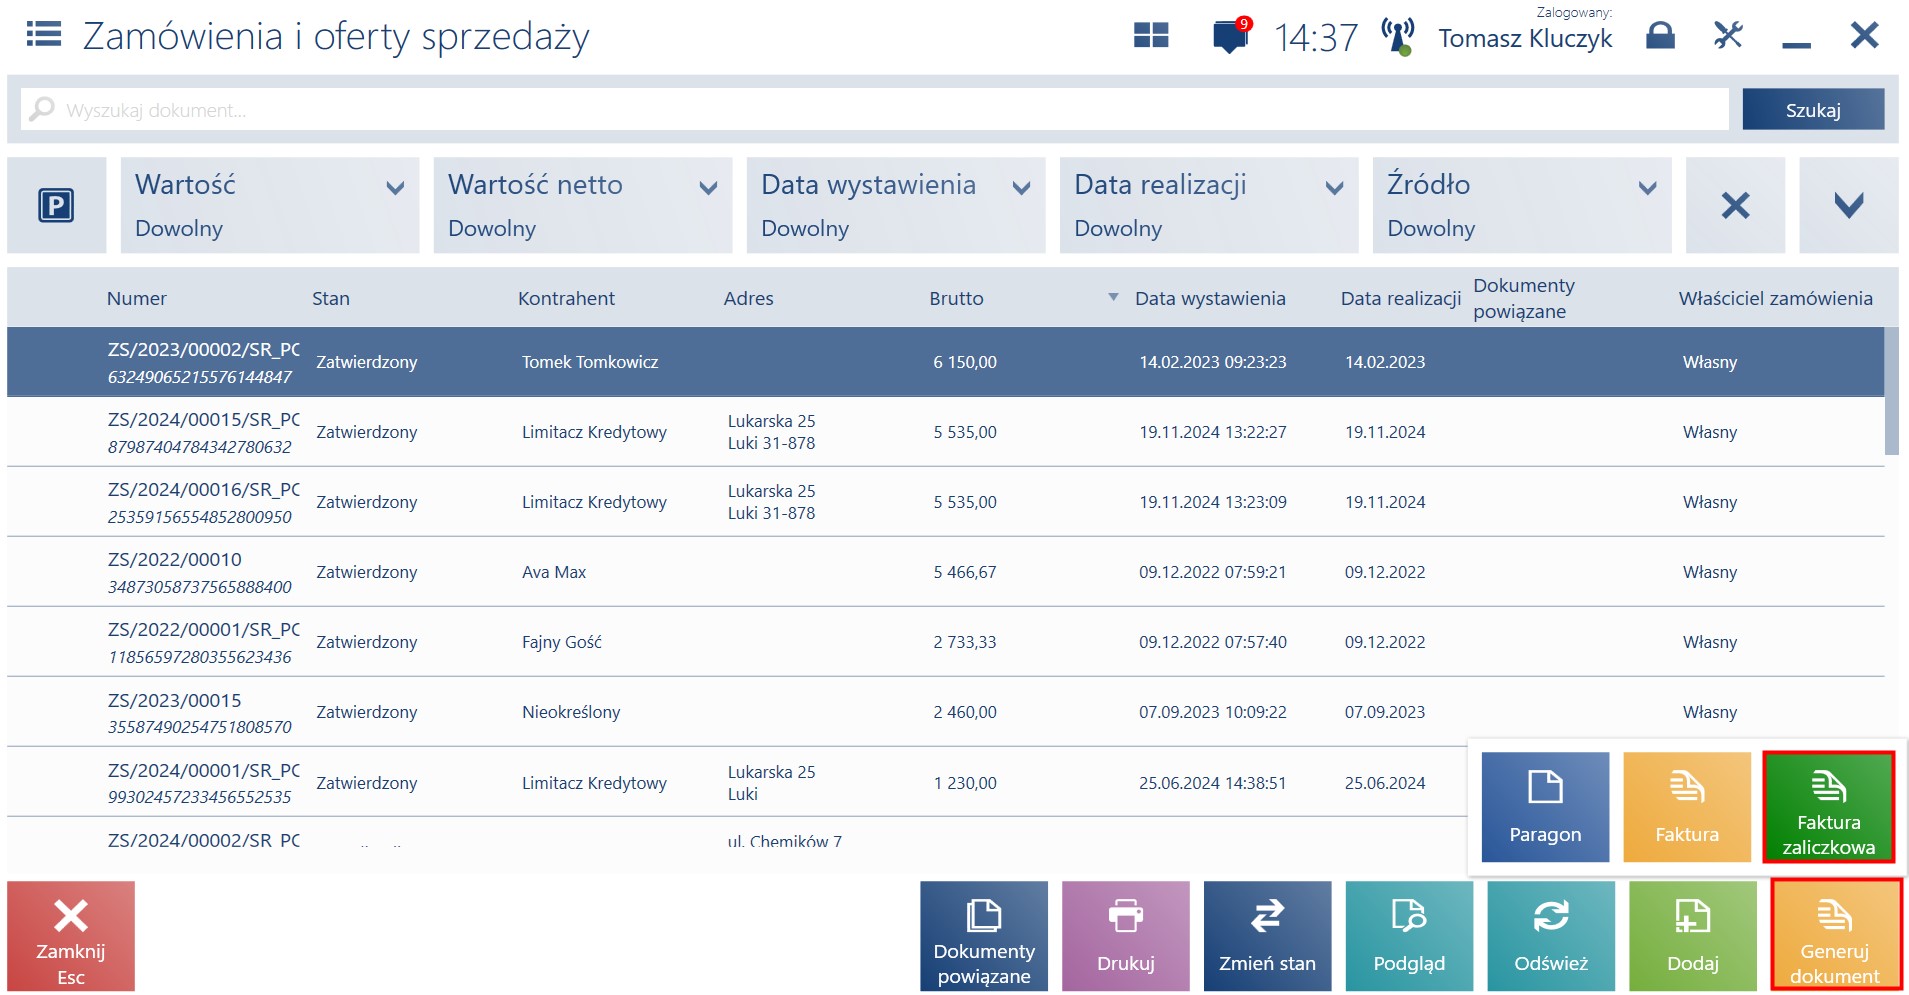This screenshot has width=1909, height=995.
Task: Sort by the Data wystawienia column header
Action: pos(1210,298)
